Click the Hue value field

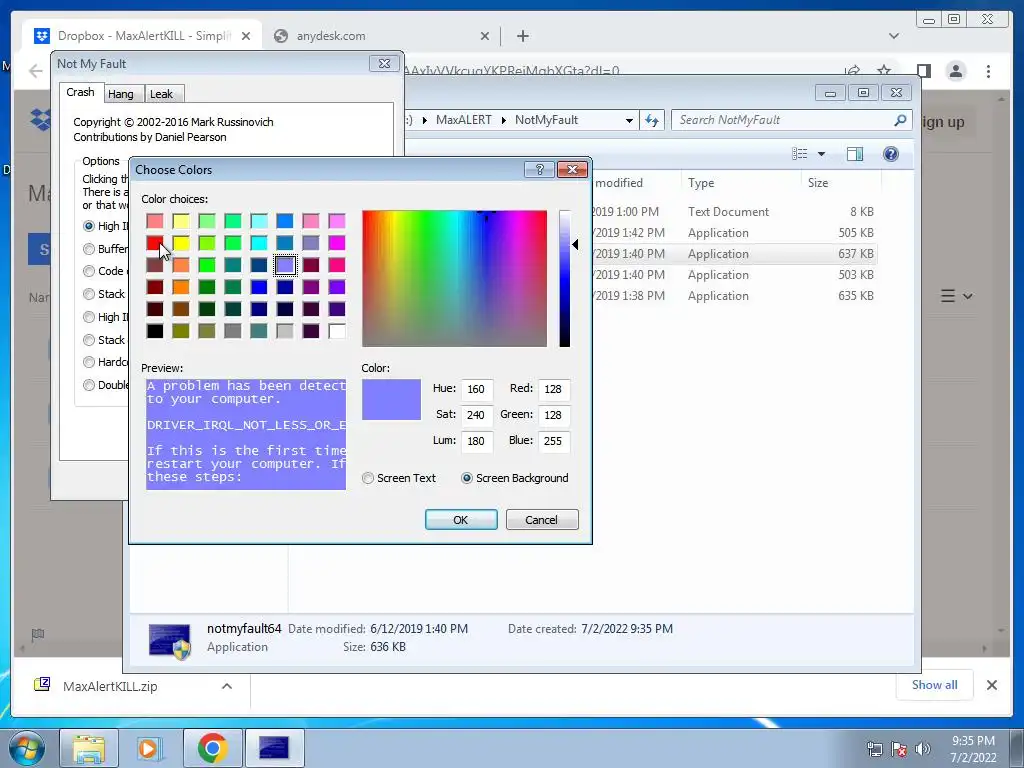(477, 389)
